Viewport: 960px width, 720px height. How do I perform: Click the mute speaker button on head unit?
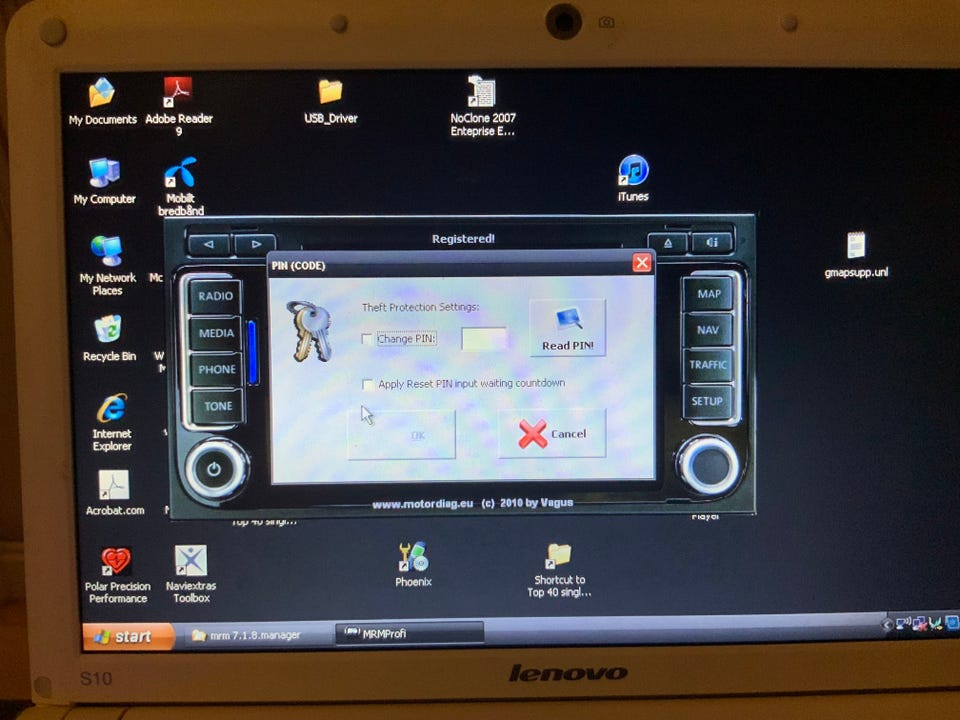[x=712, y=242]
